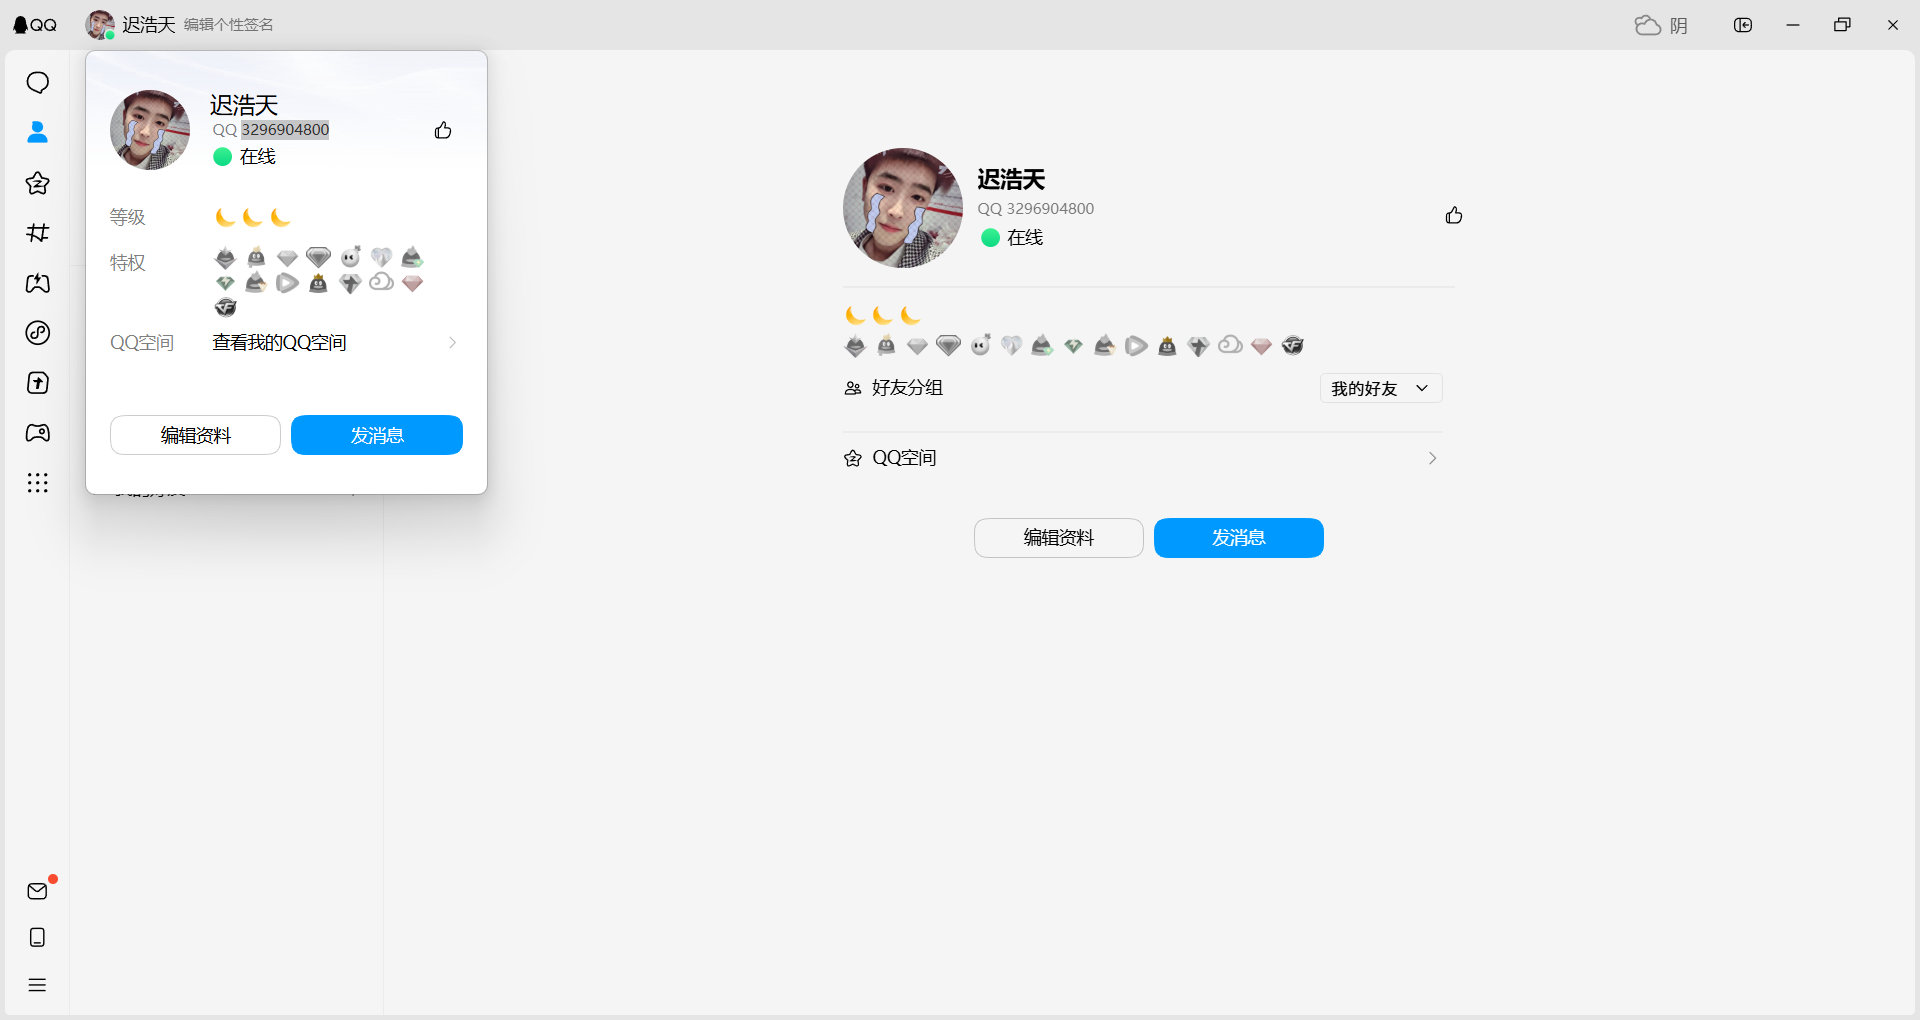Minimize the QQ window
Image resolution: width=1920 pixels, height=1020 pixels.
tap(1793, 25)
